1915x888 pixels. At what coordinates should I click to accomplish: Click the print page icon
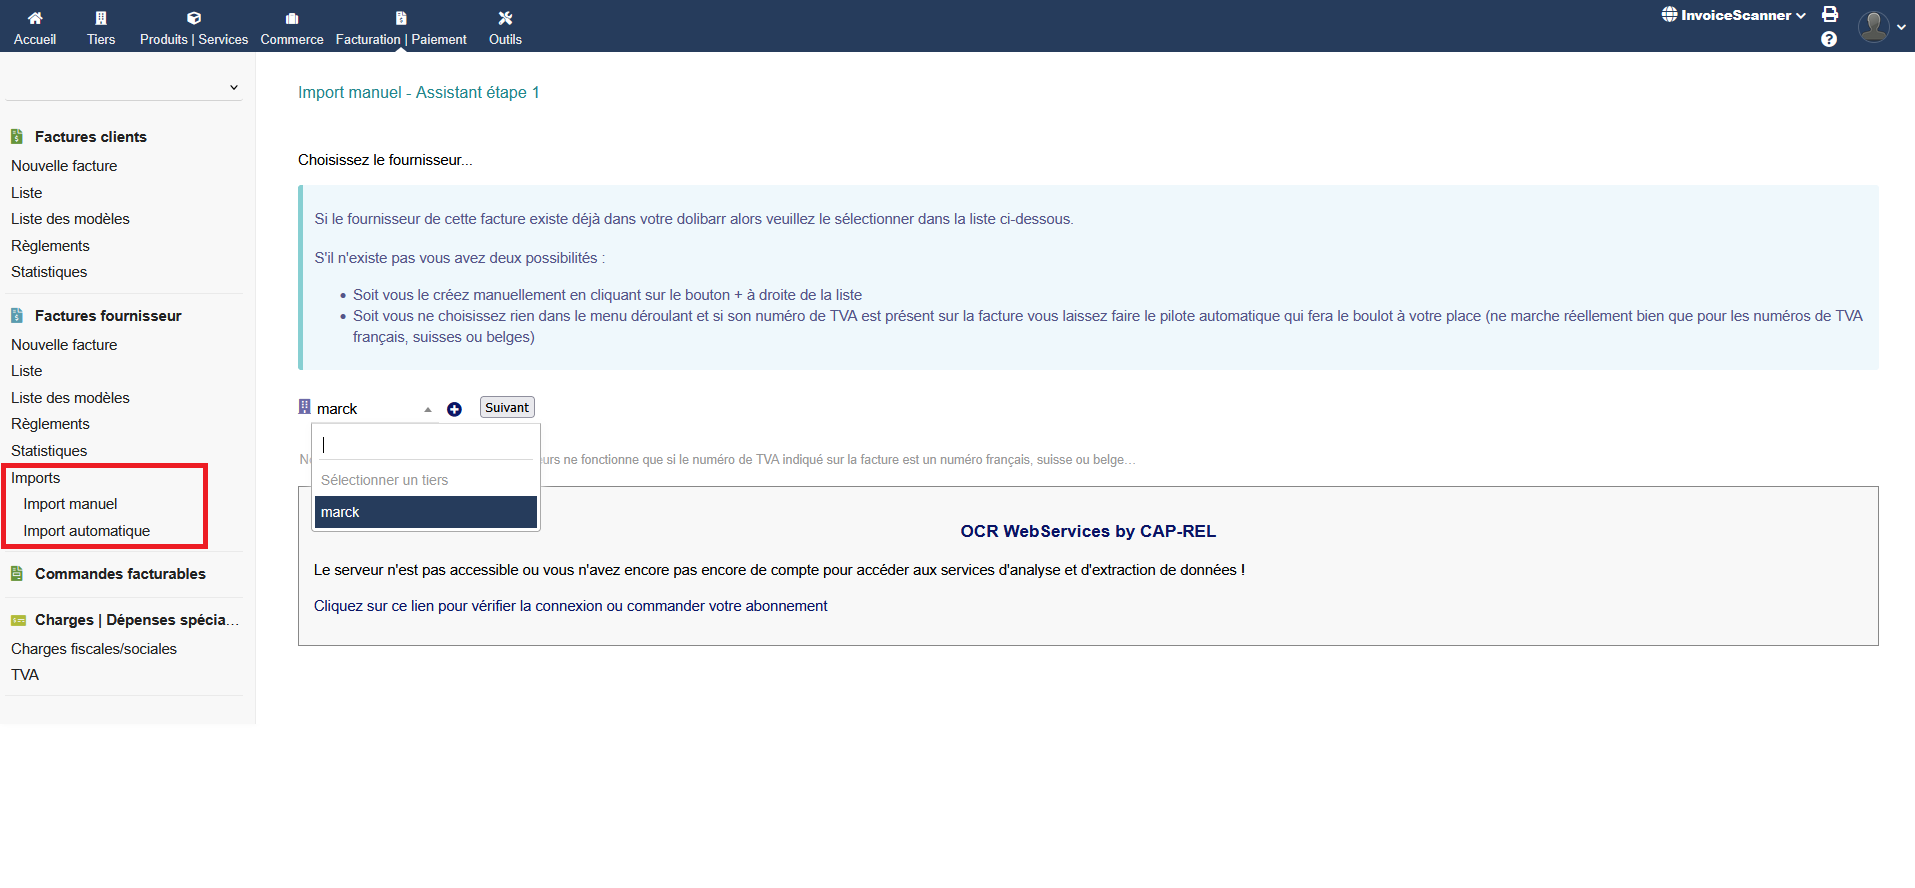pyautogui.click(x=1830, y=14)
